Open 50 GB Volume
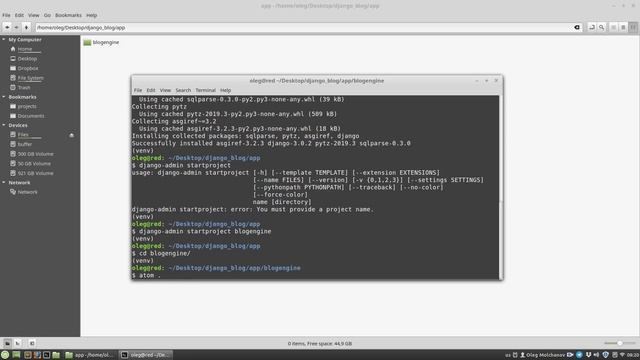Viewport: 640px width, 360px height. tap(34, 164)
